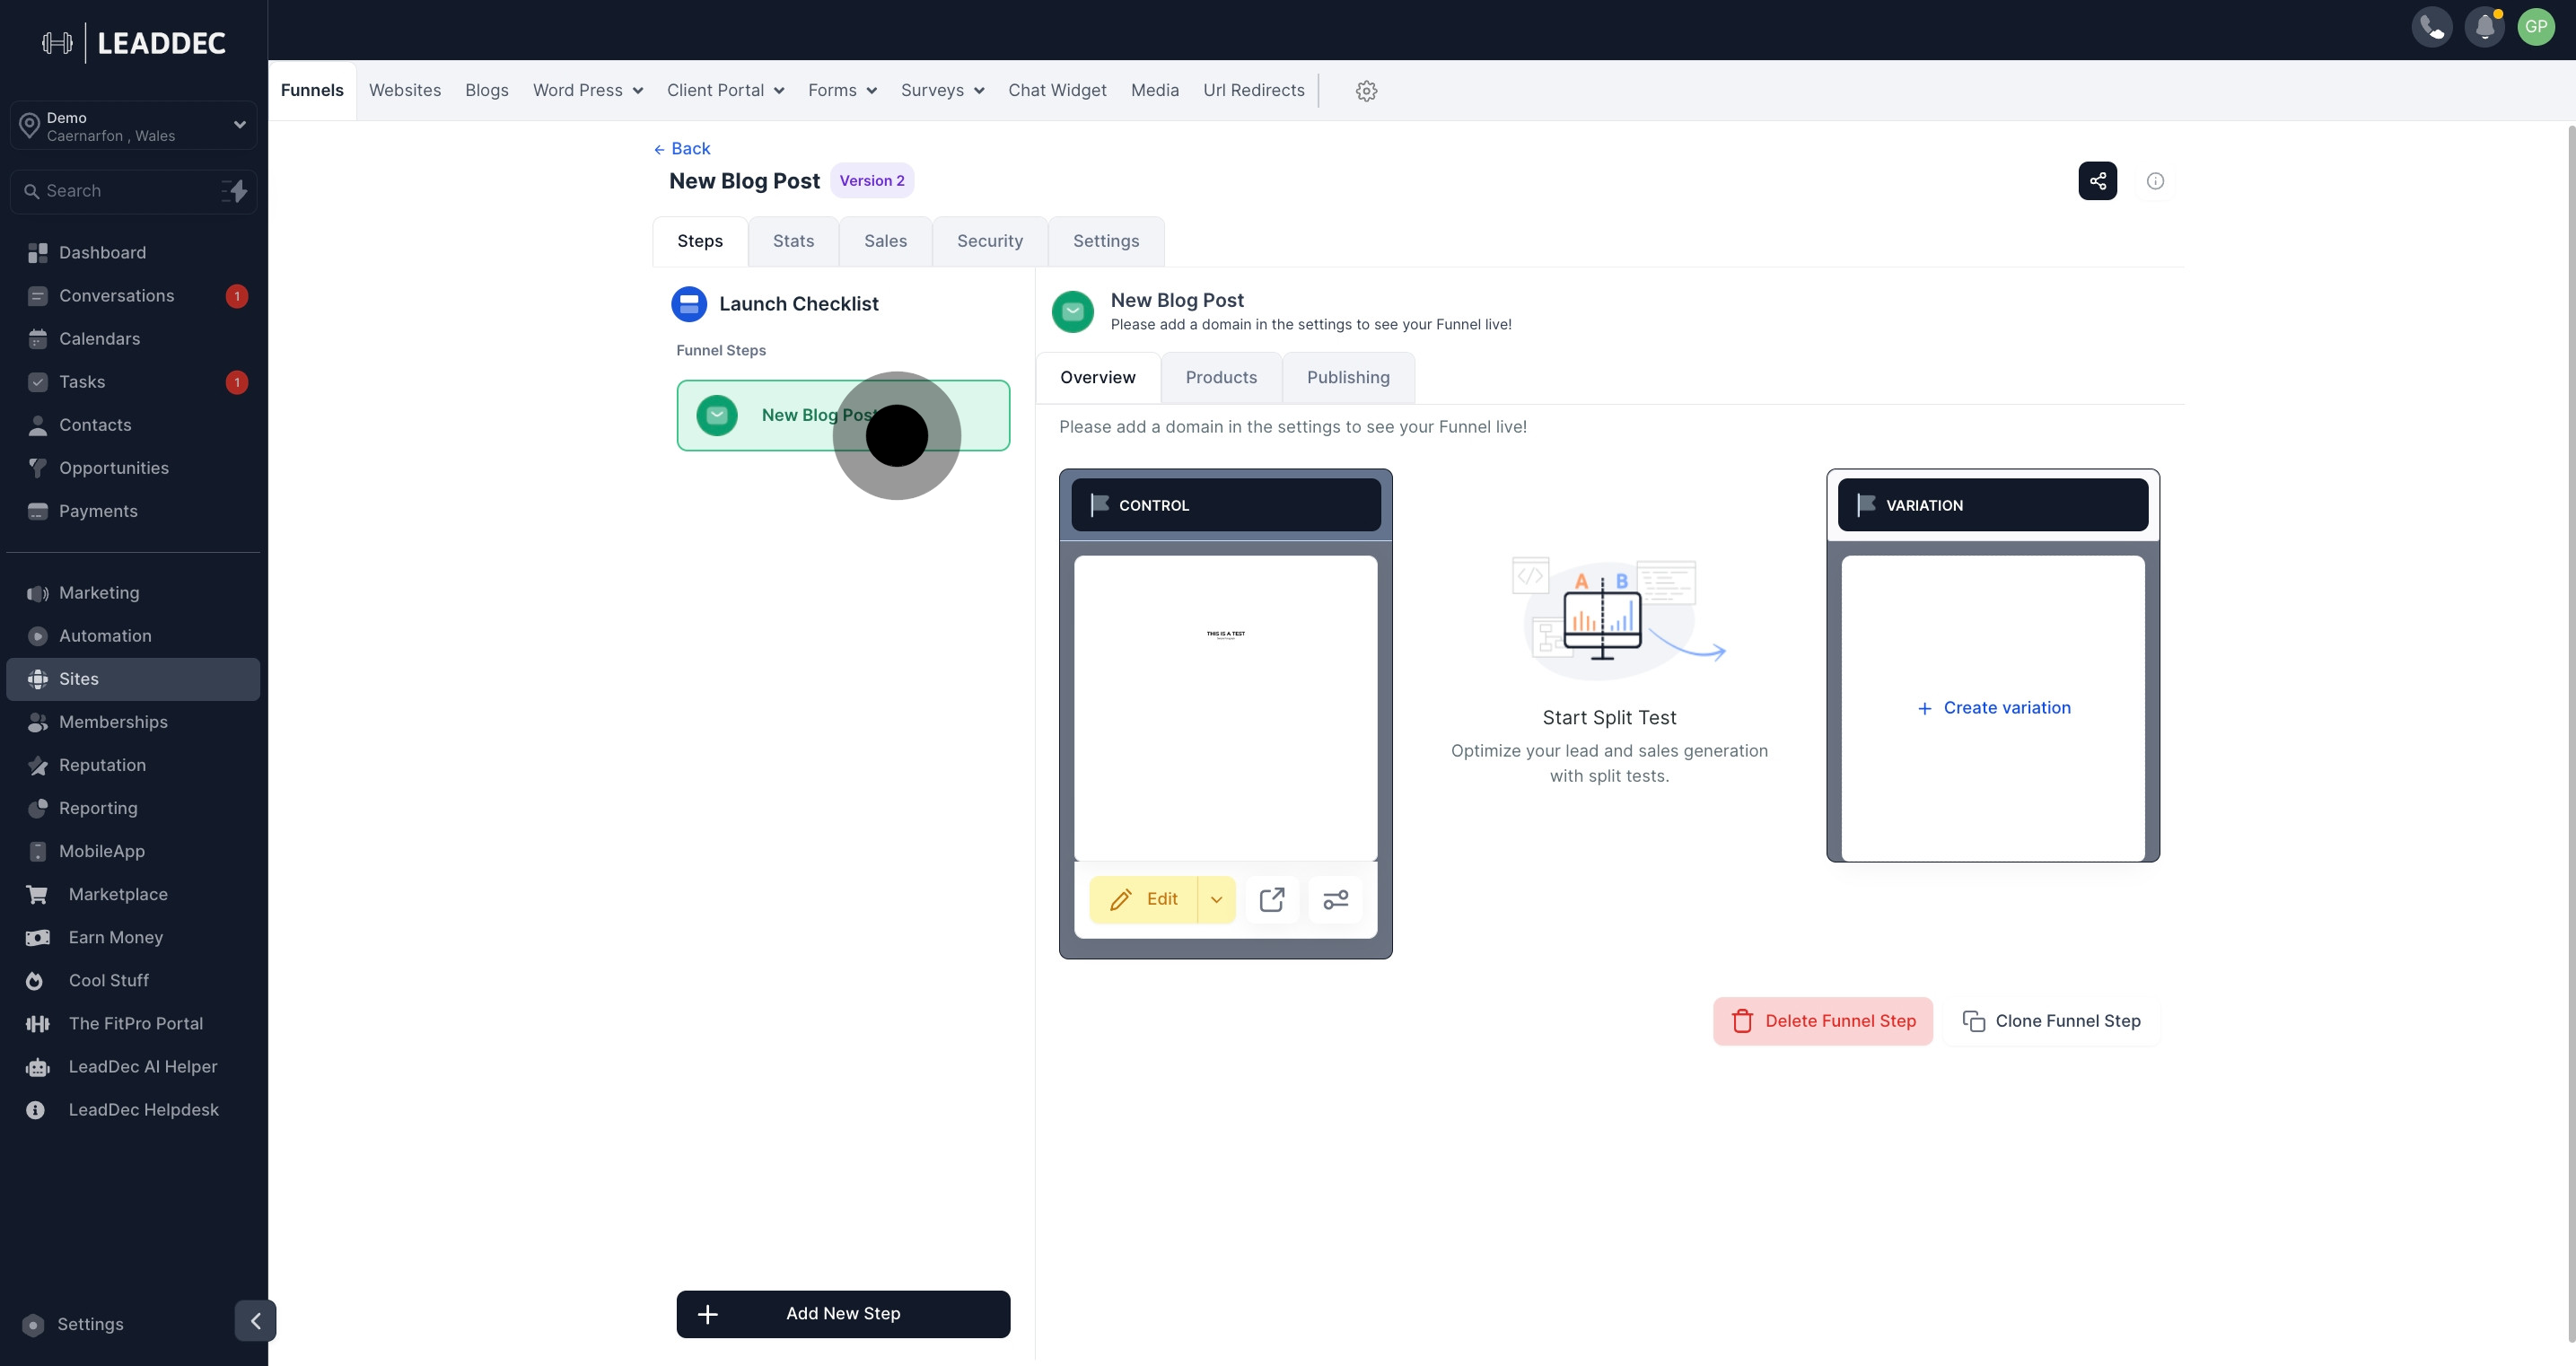Open control step settings sliders icon
The height and width of the screenshot is (1366, 2576).
pos(1335,899)
